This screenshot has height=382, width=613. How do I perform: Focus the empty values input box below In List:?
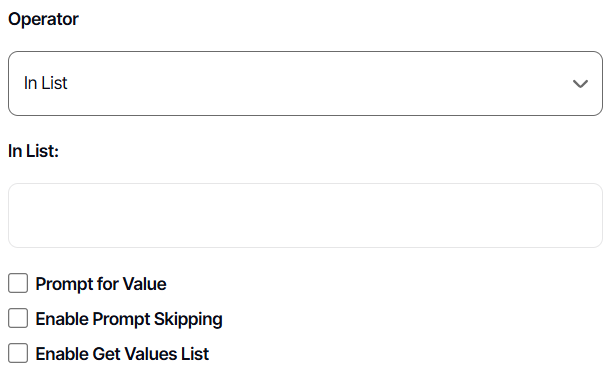(x=305, y=215)
